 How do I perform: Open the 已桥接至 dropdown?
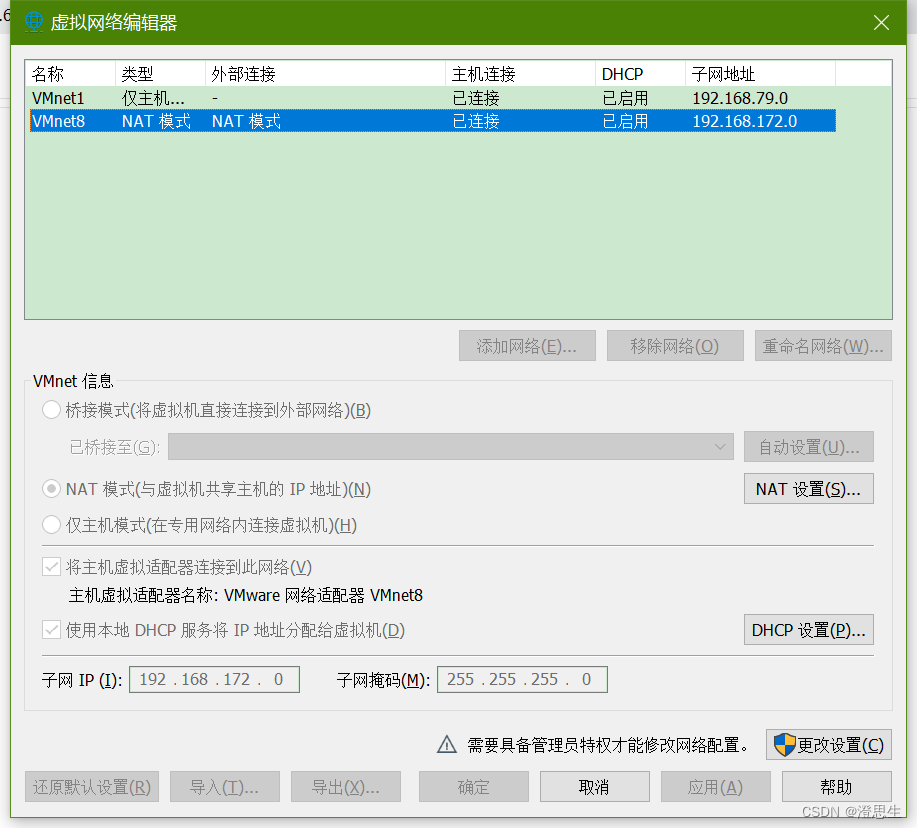tap(450, 447)
